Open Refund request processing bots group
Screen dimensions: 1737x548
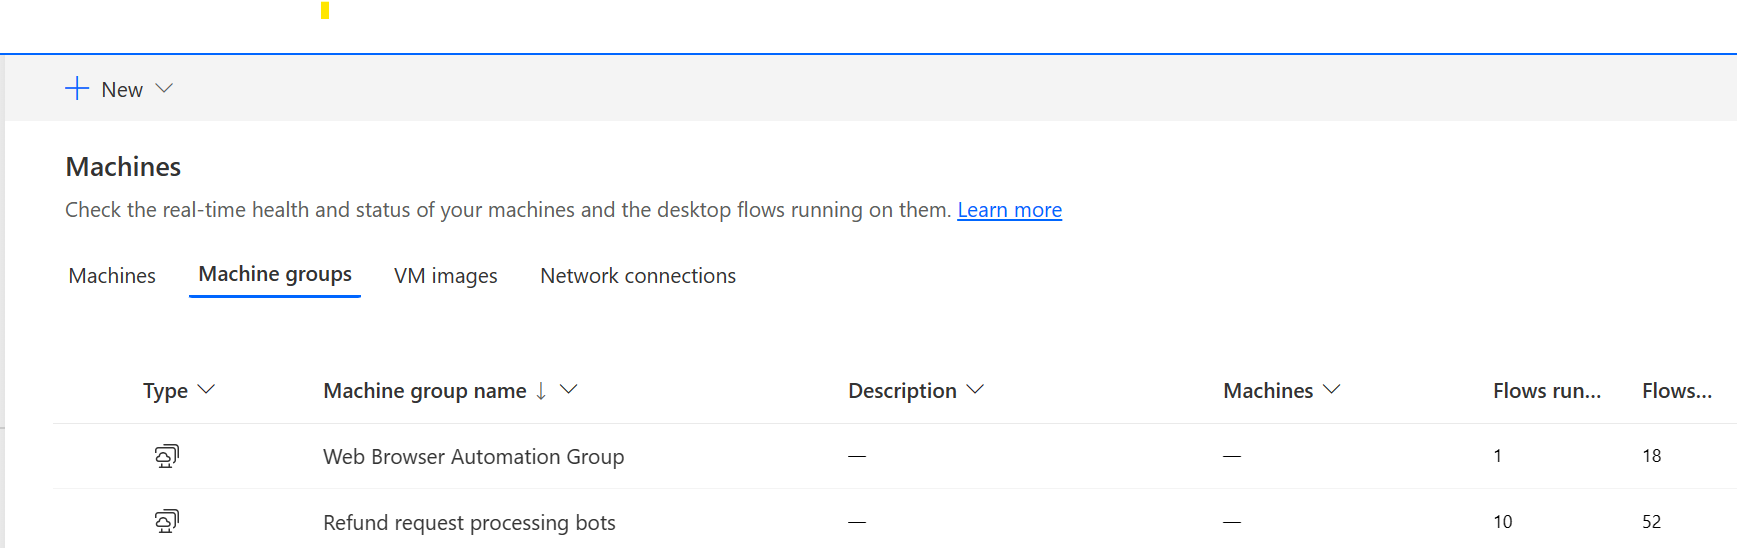tap(469, 523)
